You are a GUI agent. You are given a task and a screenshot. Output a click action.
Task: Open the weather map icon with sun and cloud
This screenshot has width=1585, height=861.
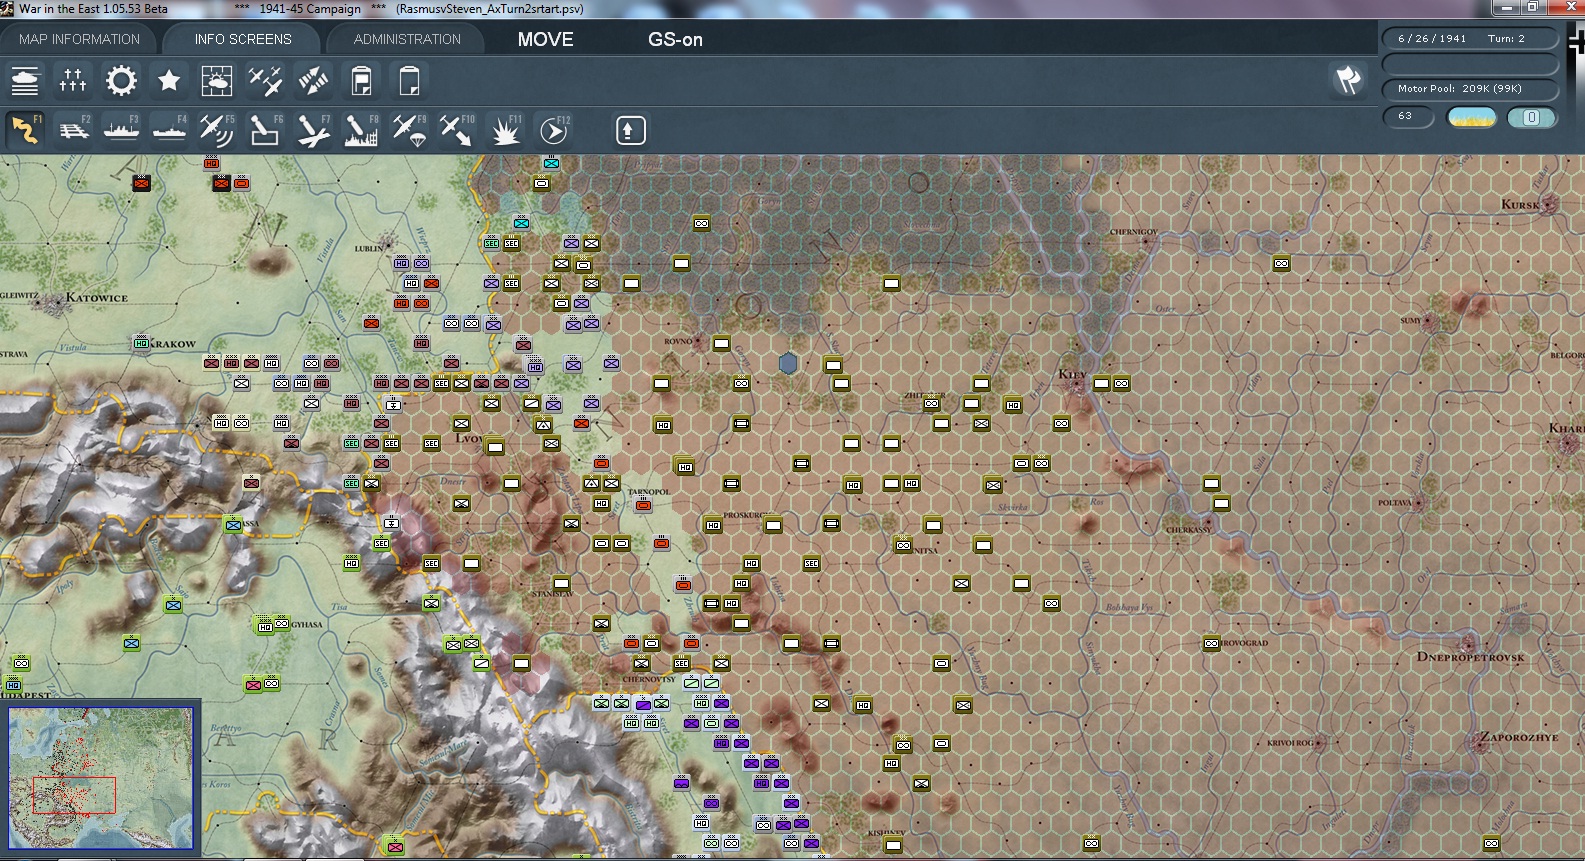217,81
